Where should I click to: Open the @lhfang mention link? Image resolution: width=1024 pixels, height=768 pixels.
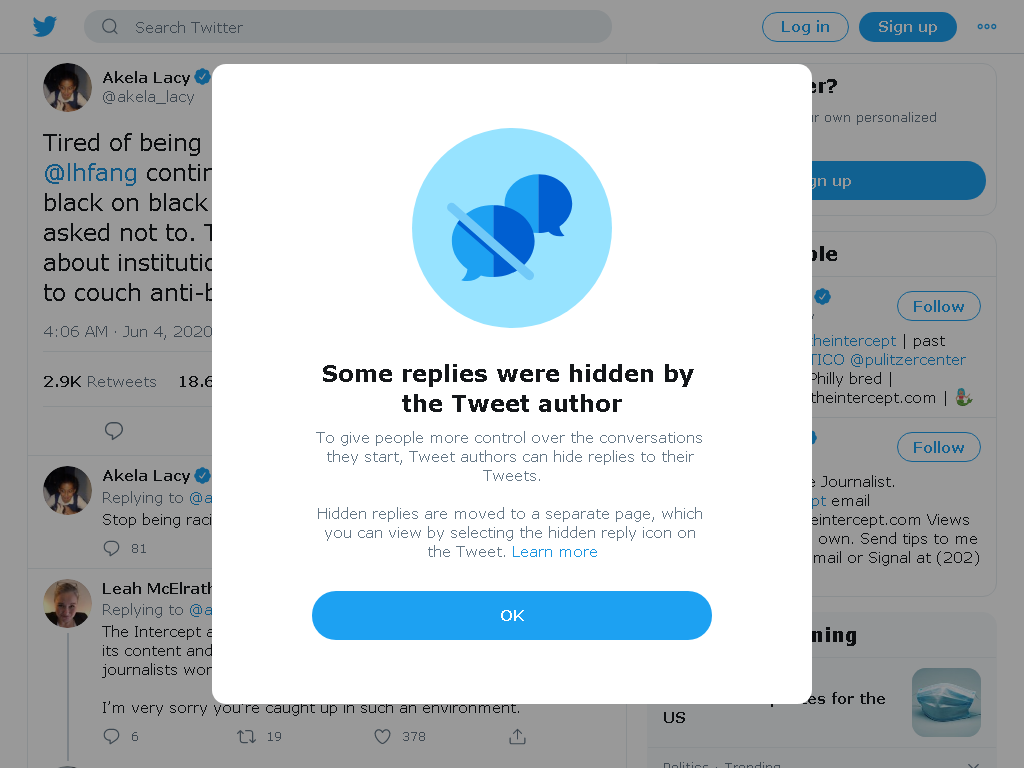pyautogui.click(x=90, y=173)
